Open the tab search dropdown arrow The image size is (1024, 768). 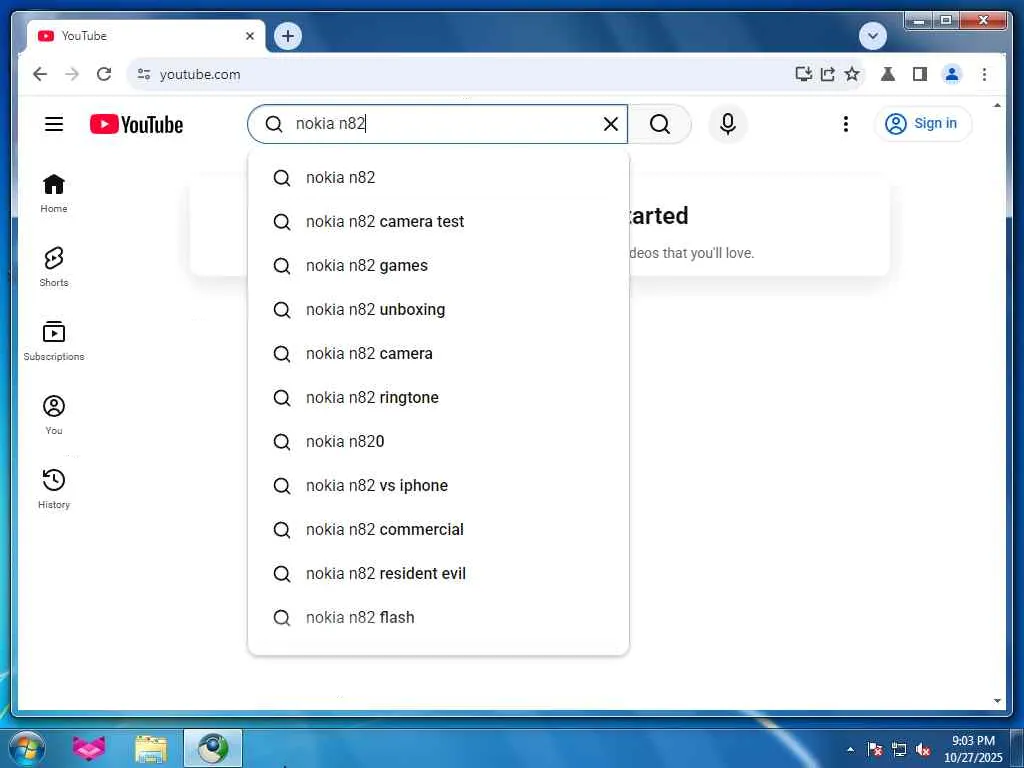coord(872,36)
